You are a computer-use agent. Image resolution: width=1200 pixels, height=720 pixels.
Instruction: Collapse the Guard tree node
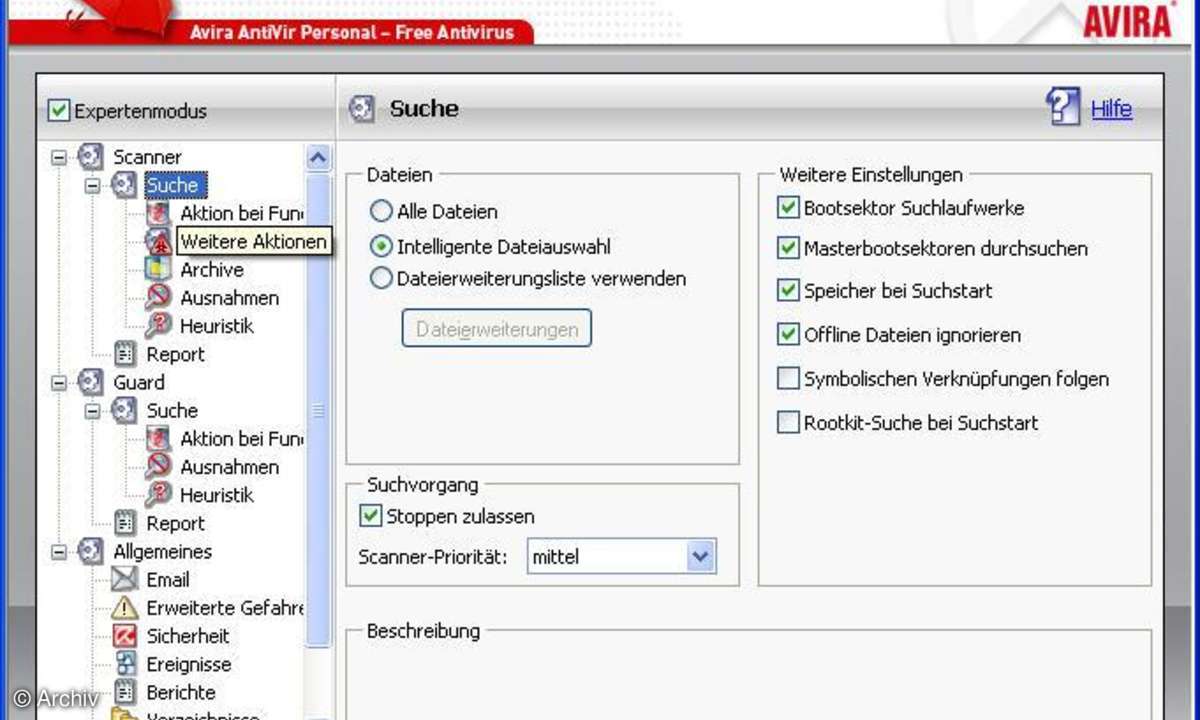click(60, 383)
